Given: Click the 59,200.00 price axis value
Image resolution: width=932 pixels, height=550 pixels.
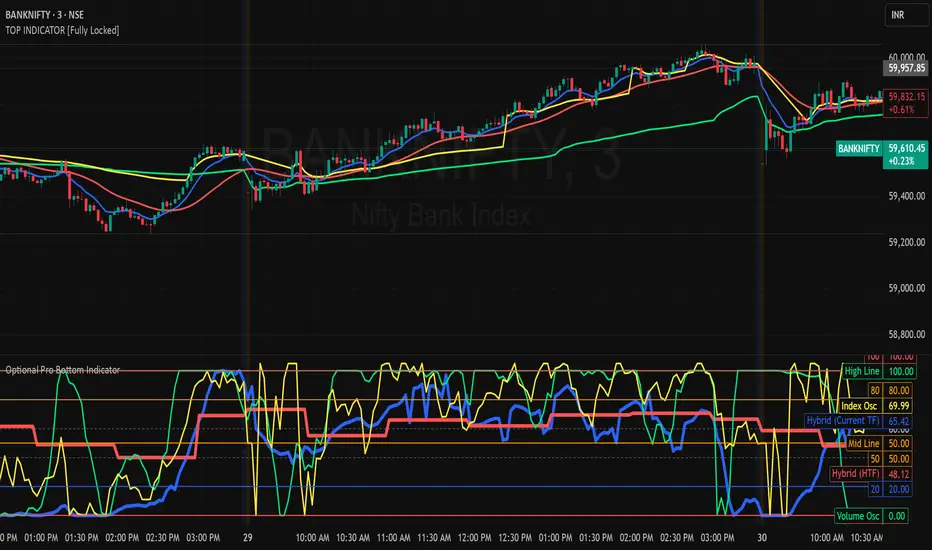Looking at the screenshot, I should 906,242.
